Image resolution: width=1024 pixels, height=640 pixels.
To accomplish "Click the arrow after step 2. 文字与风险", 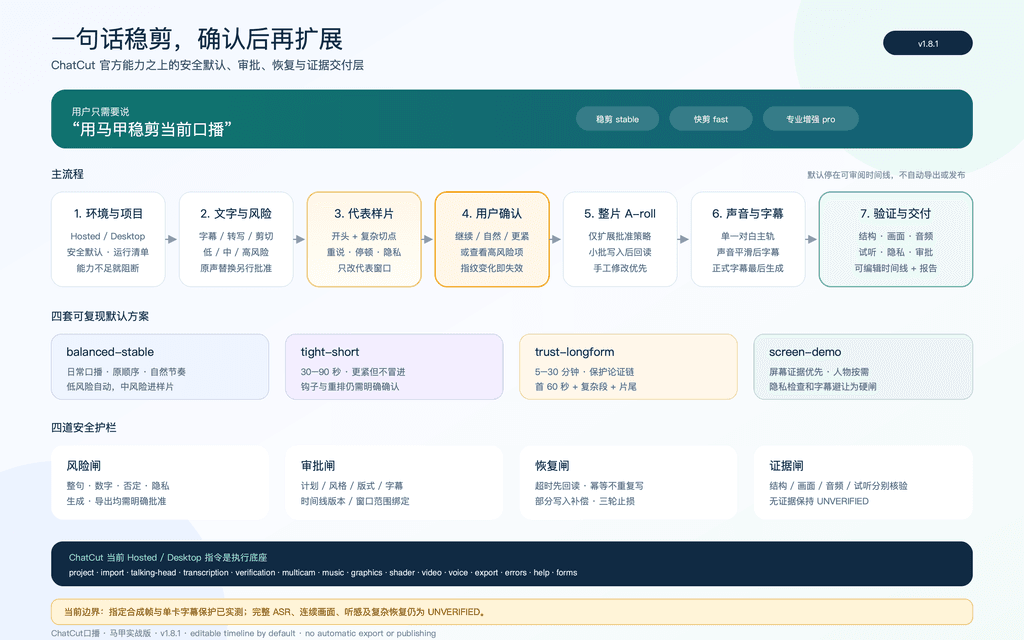I will (x=300, y=239).
